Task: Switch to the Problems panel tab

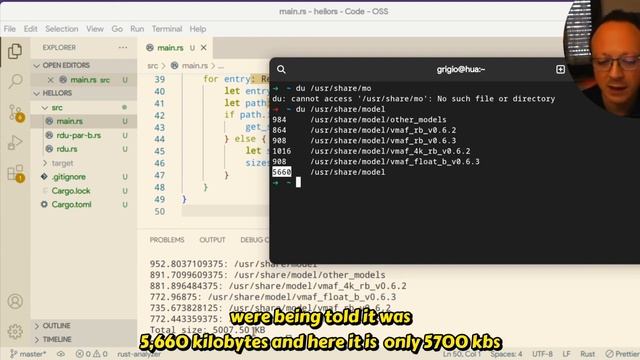Action: click(x=167, y=240)
